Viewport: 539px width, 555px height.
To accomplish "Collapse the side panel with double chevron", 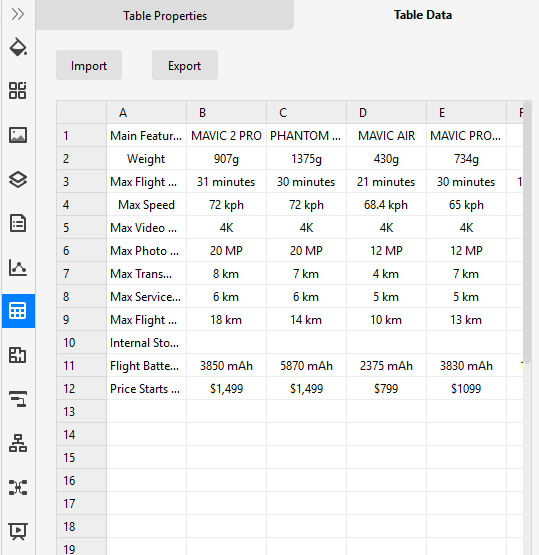I will pyautogui.click(x=18, y=15).
